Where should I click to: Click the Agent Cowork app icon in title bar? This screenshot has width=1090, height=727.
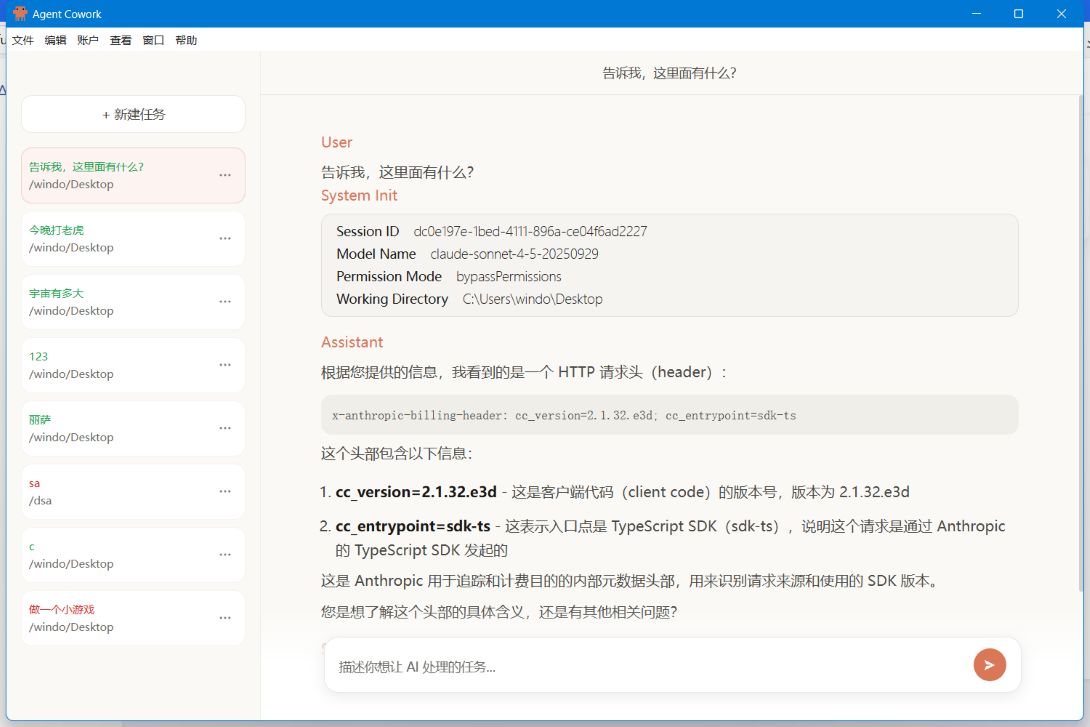(19, 13)
